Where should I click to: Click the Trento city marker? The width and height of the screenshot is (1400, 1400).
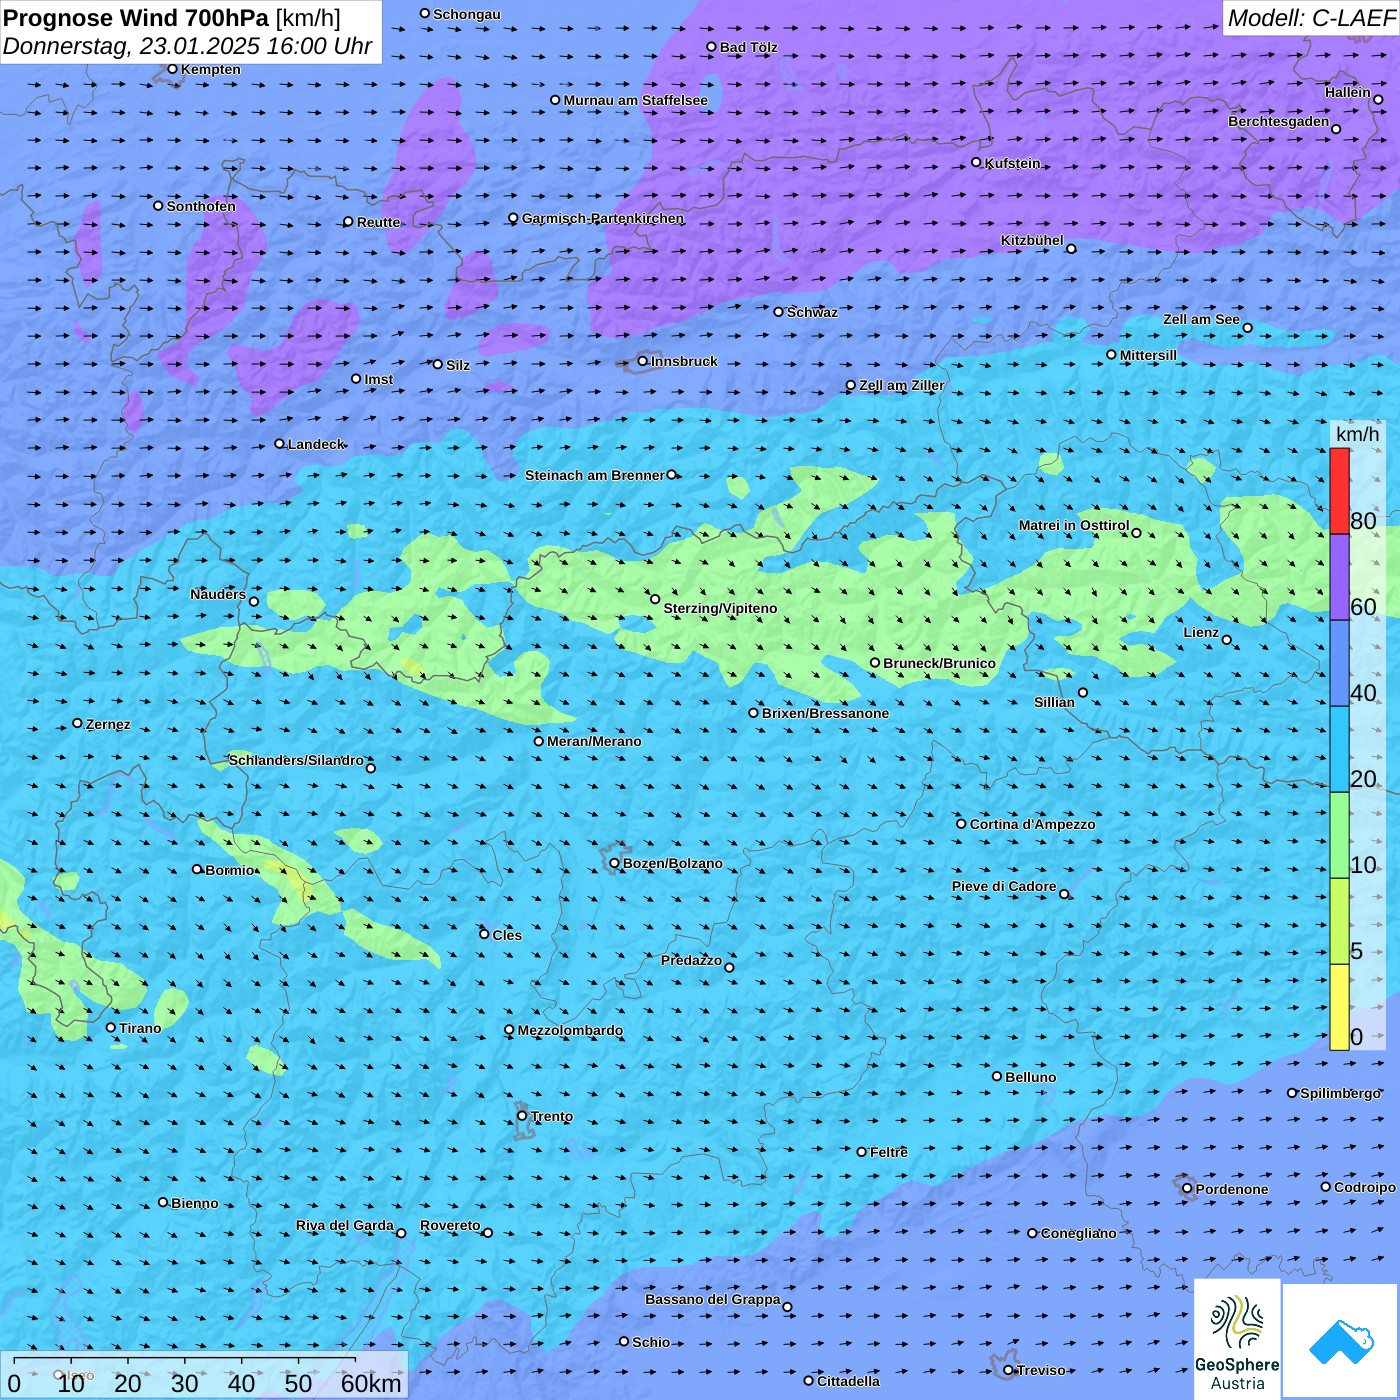522,1116
